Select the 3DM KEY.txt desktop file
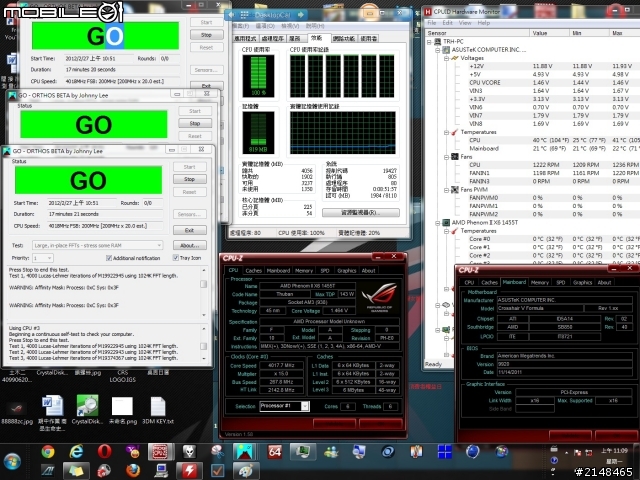The width and height of the screenshot is (640, 480). point(158,410)
